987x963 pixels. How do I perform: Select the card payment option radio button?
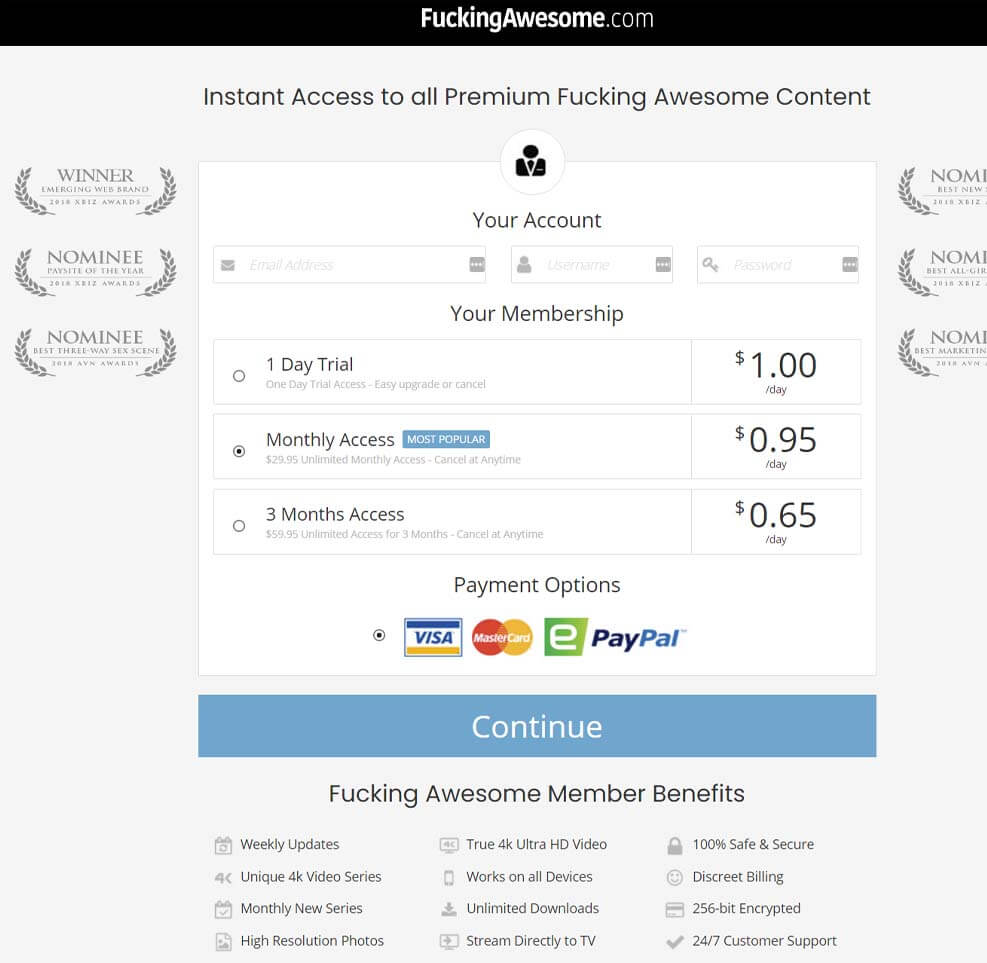pyautogui.click(x=379, y=635)
